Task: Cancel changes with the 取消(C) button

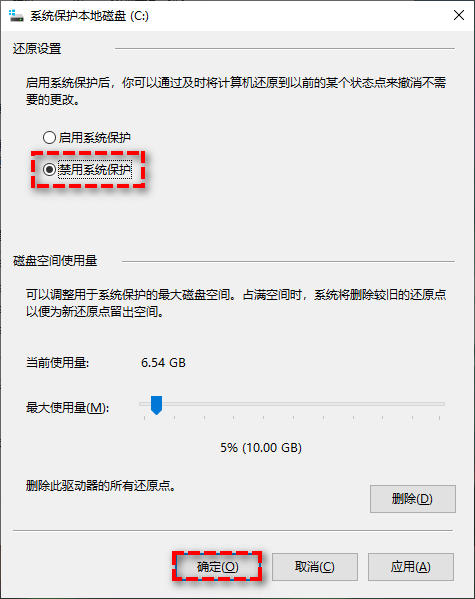Action: pyautogui.click(x=315, y=567)
